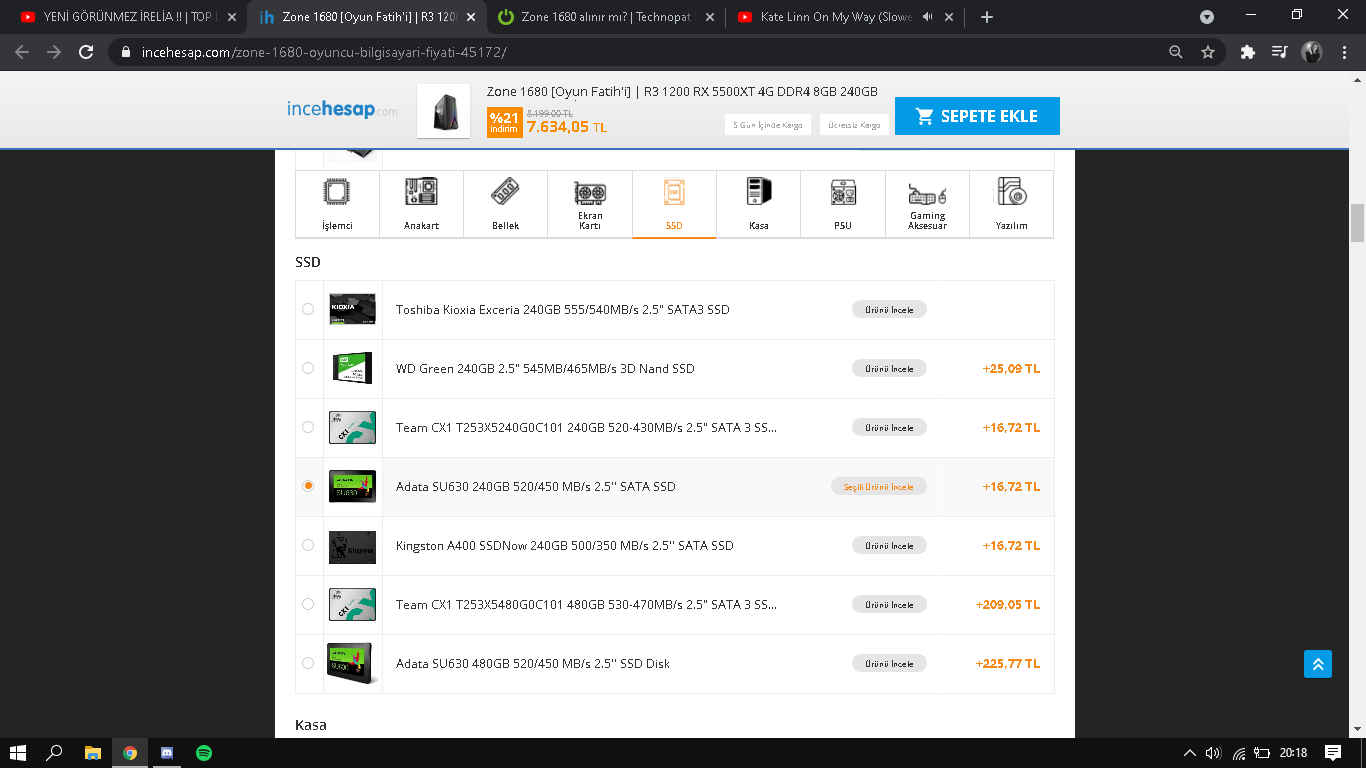Choose the WD Green 240GB radio option

(x=308, y=368)
